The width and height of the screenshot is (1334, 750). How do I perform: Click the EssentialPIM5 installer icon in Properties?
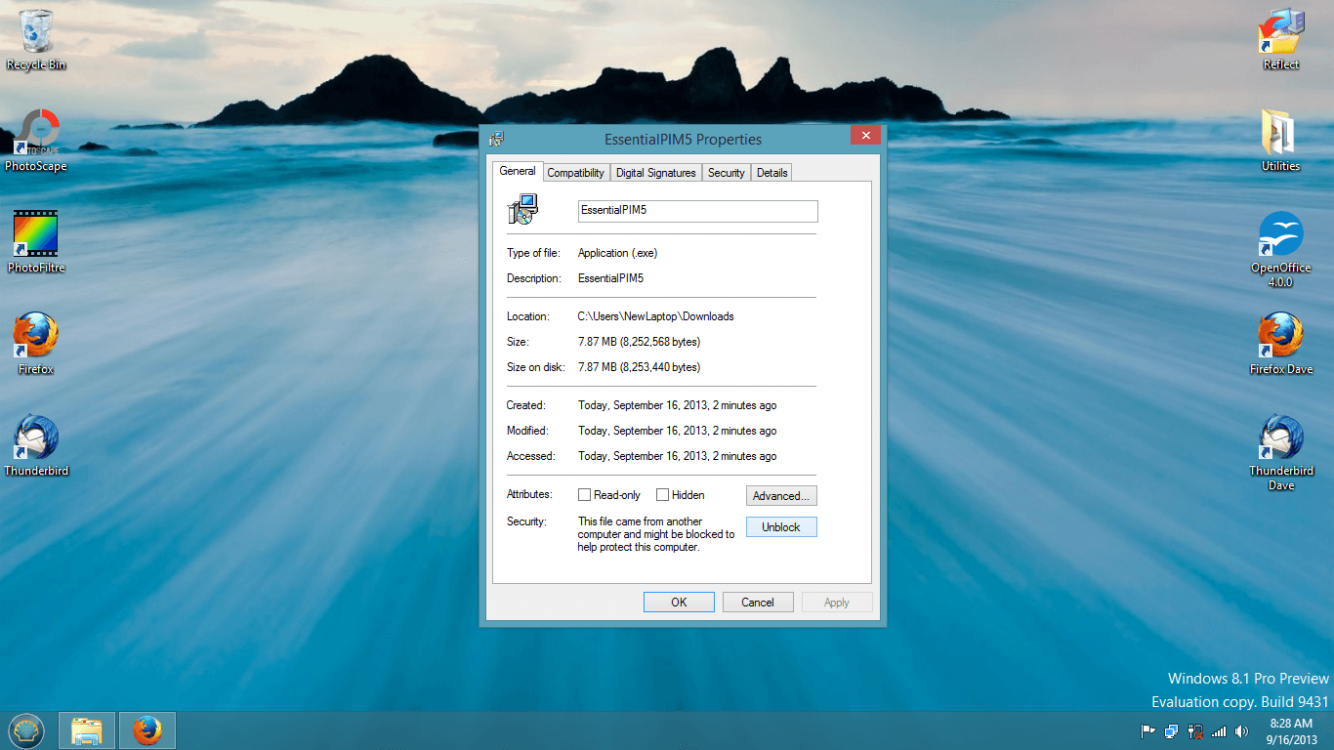(x=523, y=209)
